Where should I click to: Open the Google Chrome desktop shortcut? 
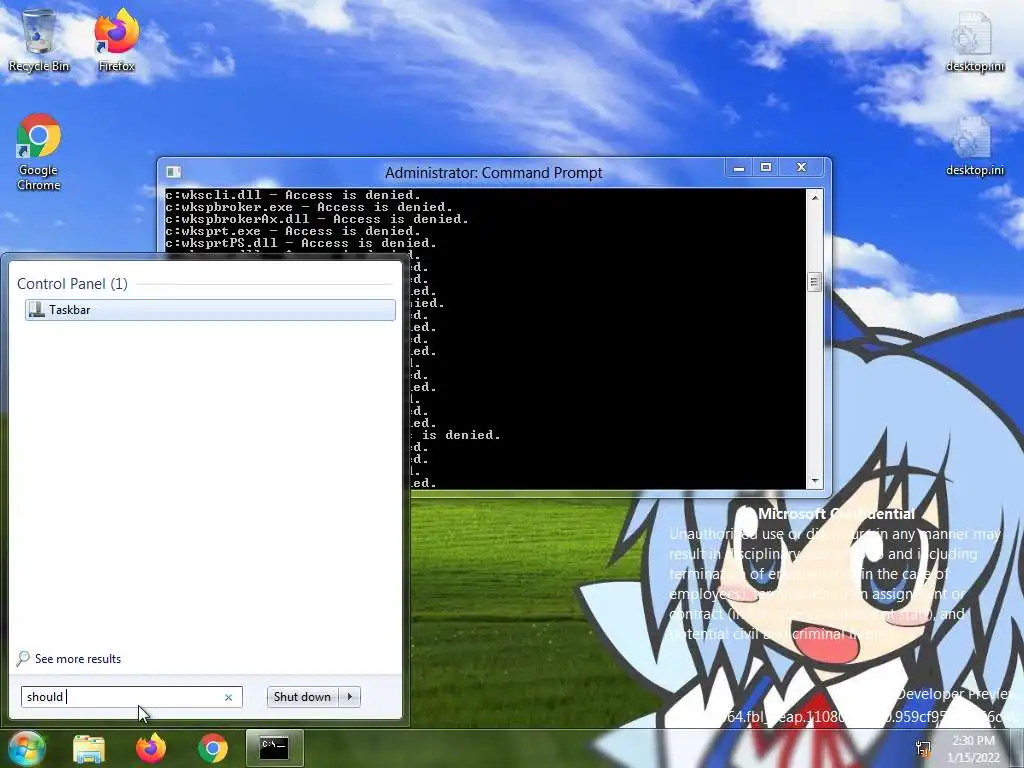pos(39,152)
